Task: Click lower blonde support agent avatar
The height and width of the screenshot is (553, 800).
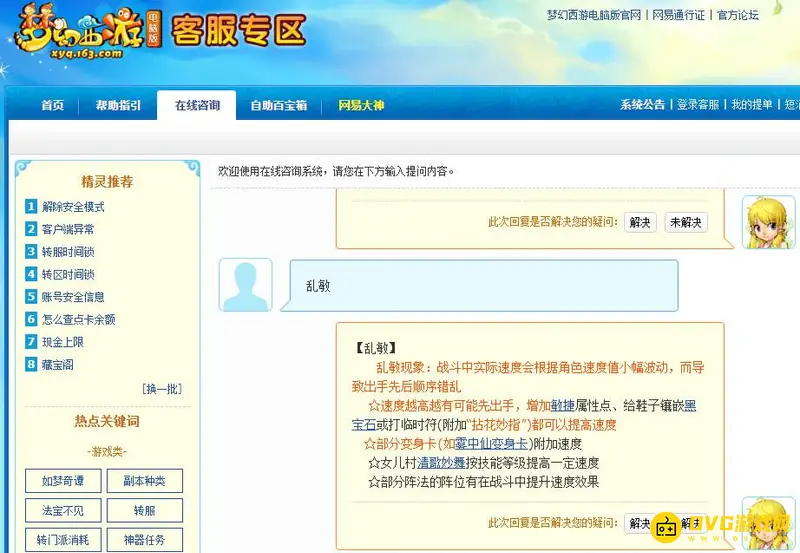Action: click(768, 523)
